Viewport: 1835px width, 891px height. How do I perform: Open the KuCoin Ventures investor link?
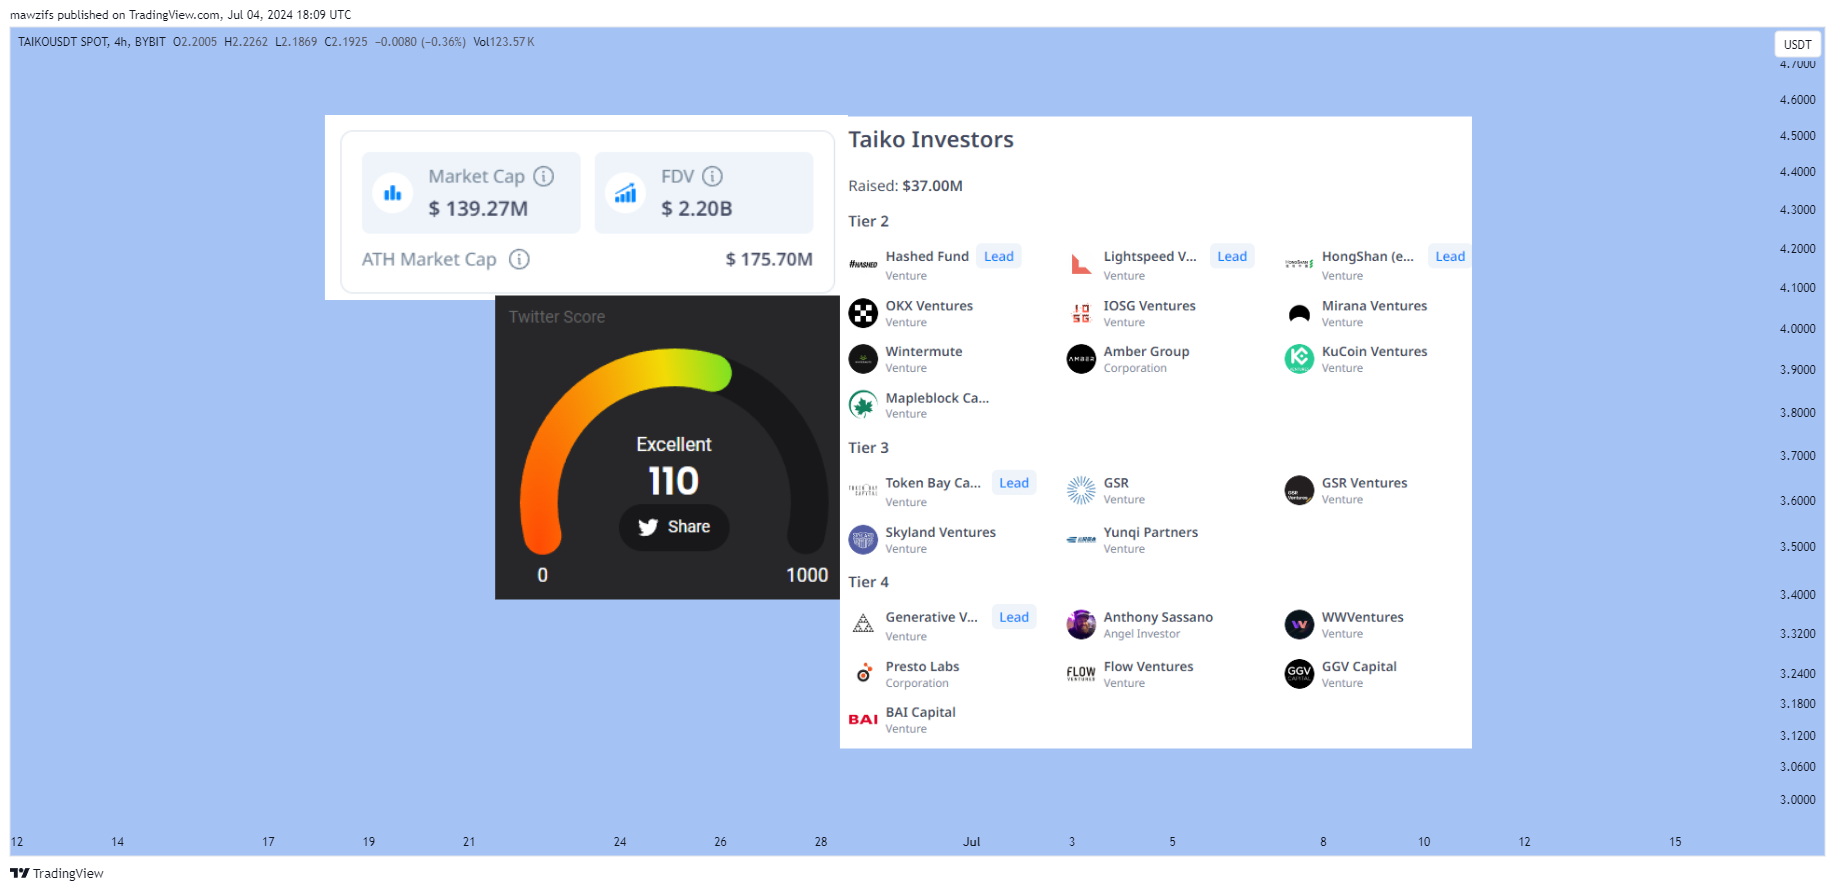pyautogui.click(x=1374, y=352)
